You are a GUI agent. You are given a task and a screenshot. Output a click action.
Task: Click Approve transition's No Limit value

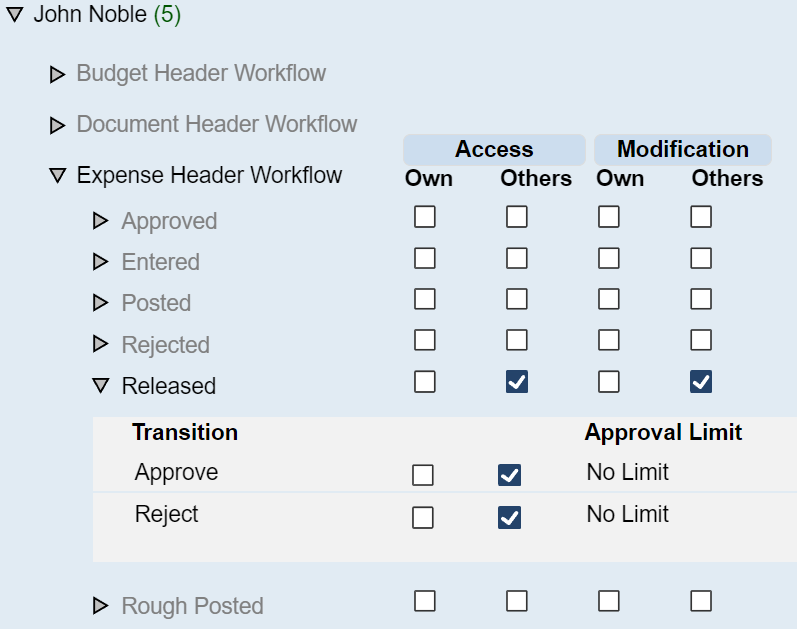627,472
